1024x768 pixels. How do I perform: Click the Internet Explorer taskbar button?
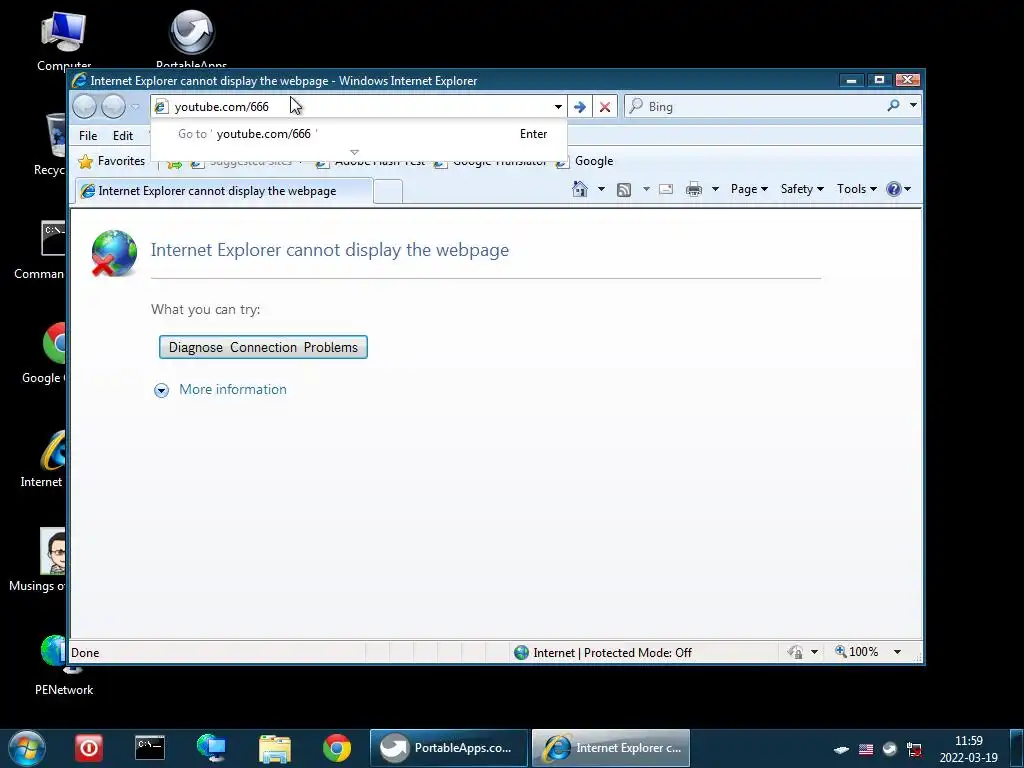(611, 748)
